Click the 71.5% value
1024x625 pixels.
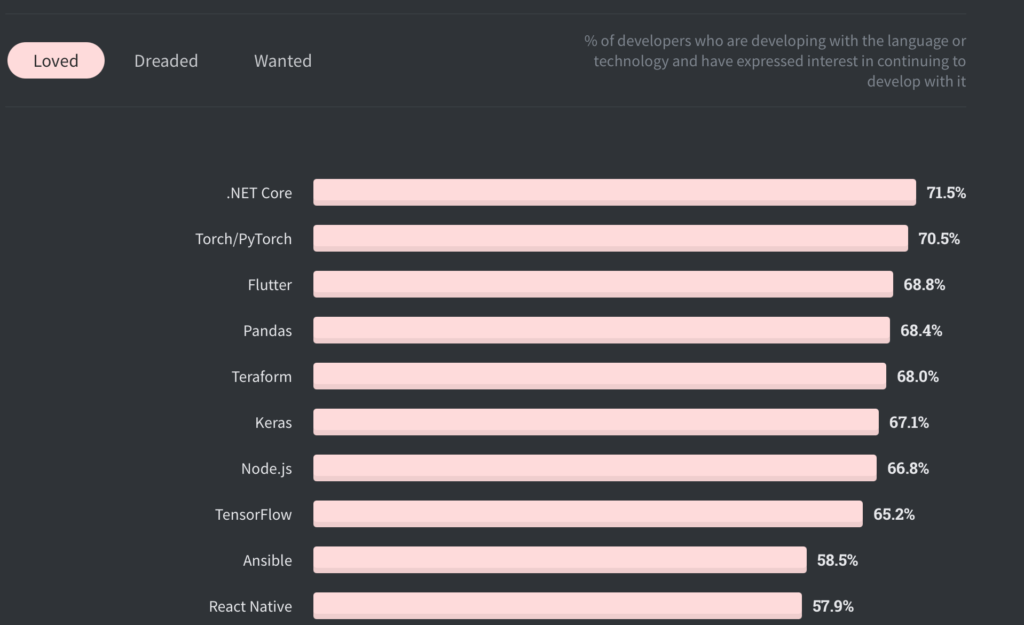pos(946,193)
